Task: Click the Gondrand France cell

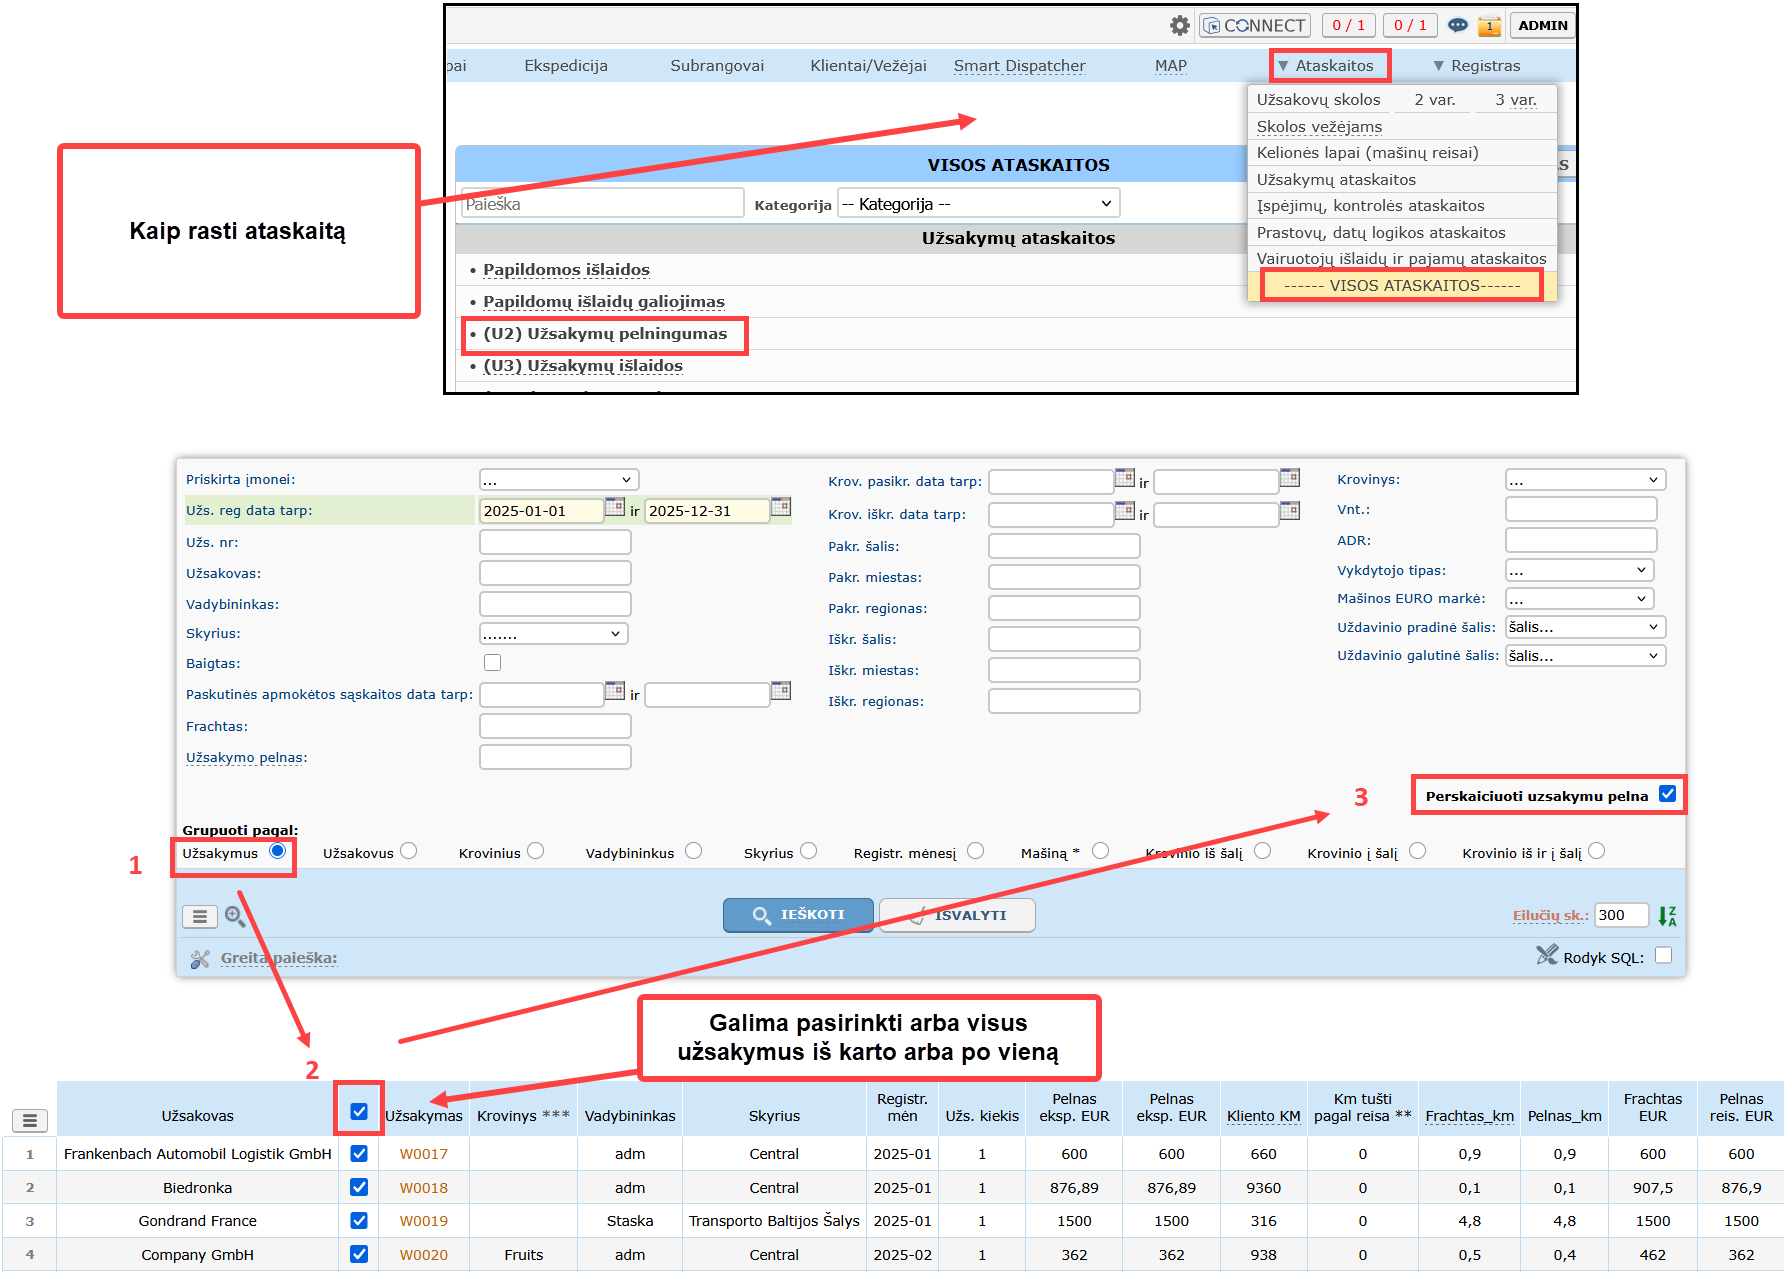Action: (x=197, y=1221)
